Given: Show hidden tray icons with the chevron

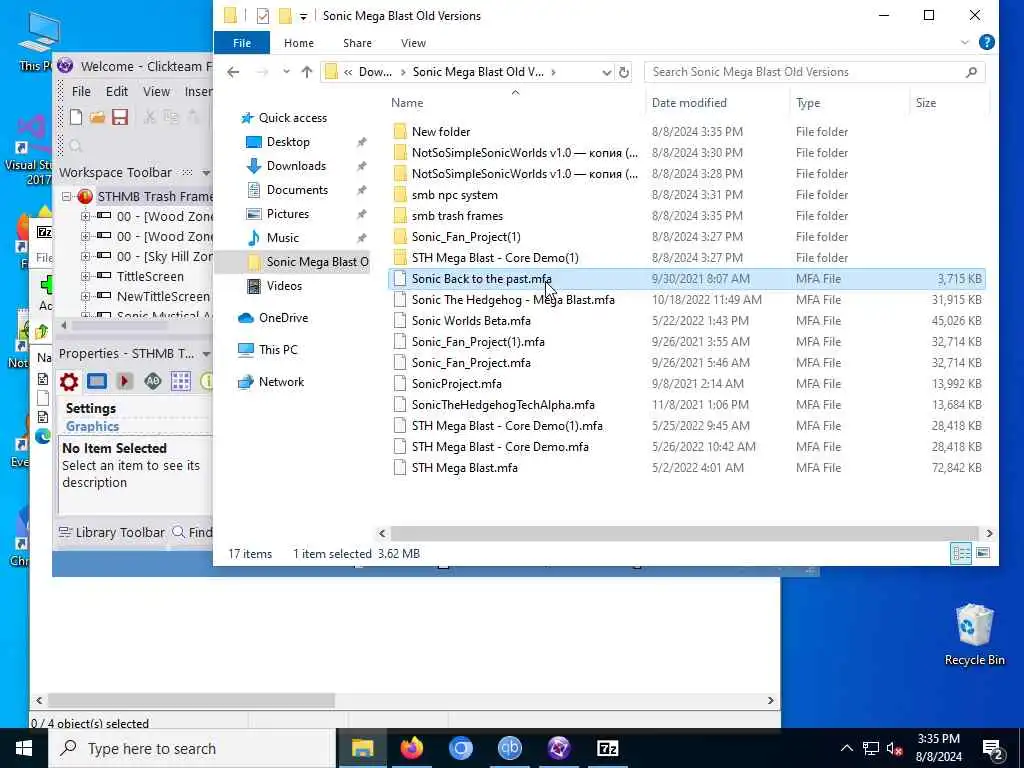Looking at the screenshot, I should pos(846,748).
